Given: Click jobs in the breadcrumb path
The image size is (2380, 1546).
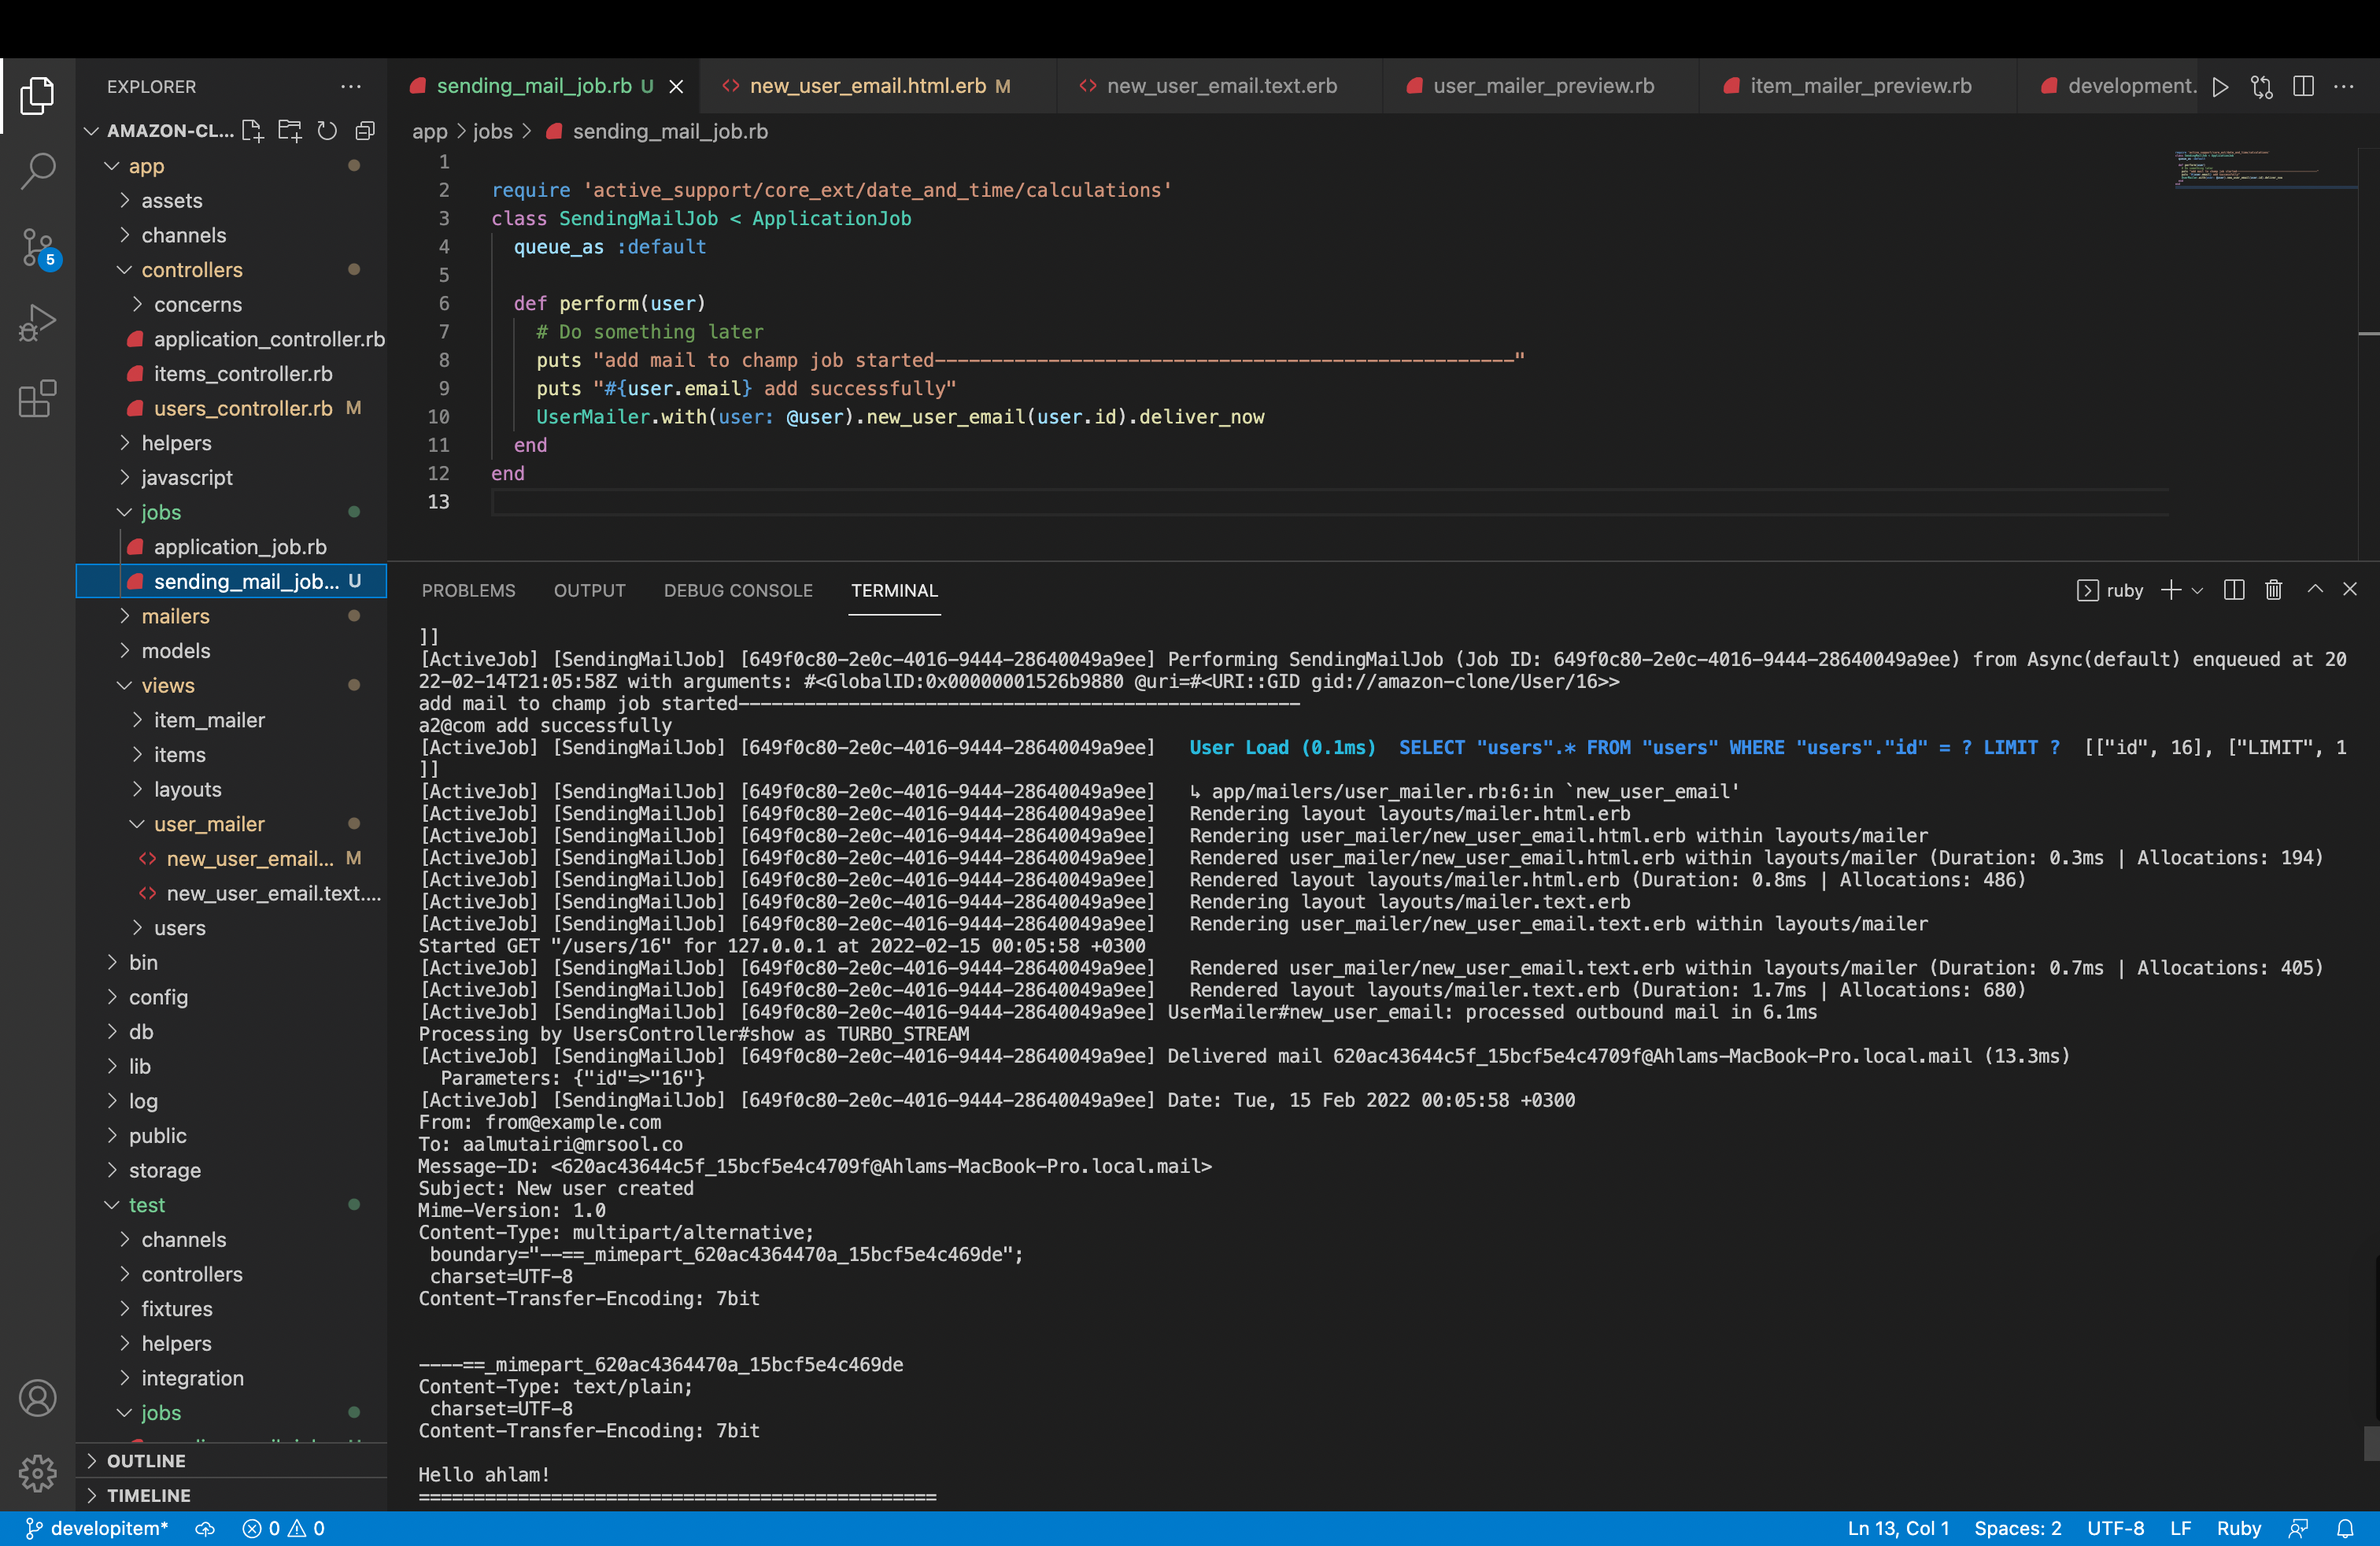Looking at the screenshot, I should (x=492, y=131).
